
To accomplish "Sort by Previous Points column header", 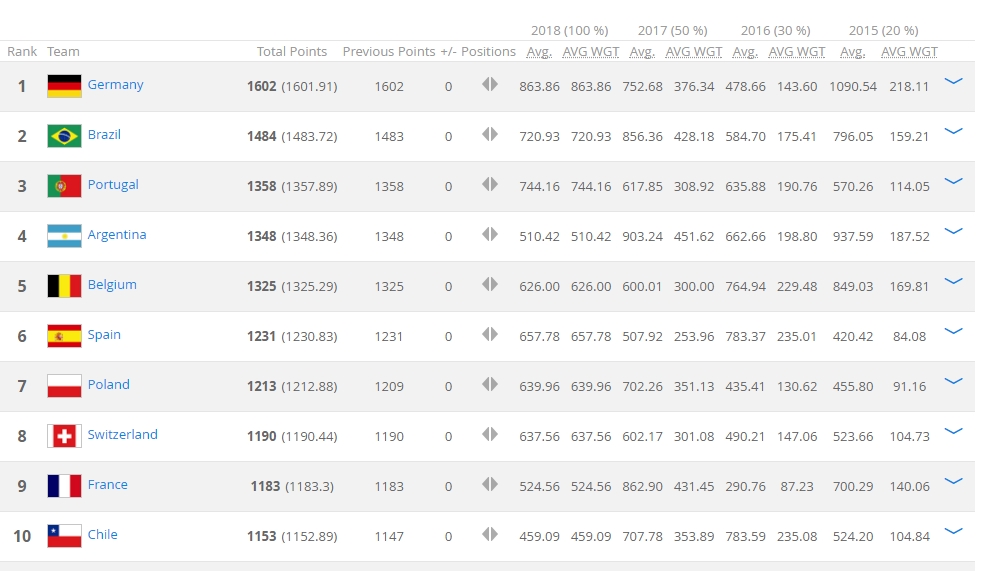I will pos(389,52).
